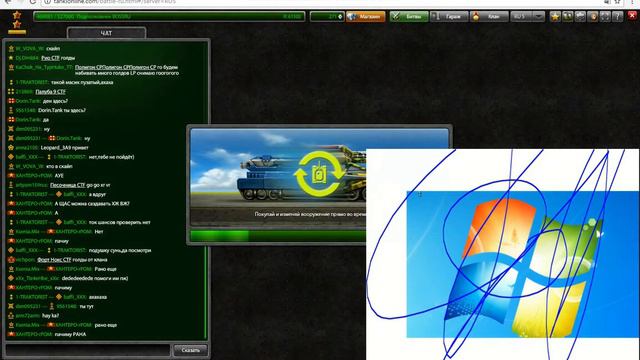Switch to fullscreen with the fullscreen icon
Viewport: 640px width, 360px height.
605,17
